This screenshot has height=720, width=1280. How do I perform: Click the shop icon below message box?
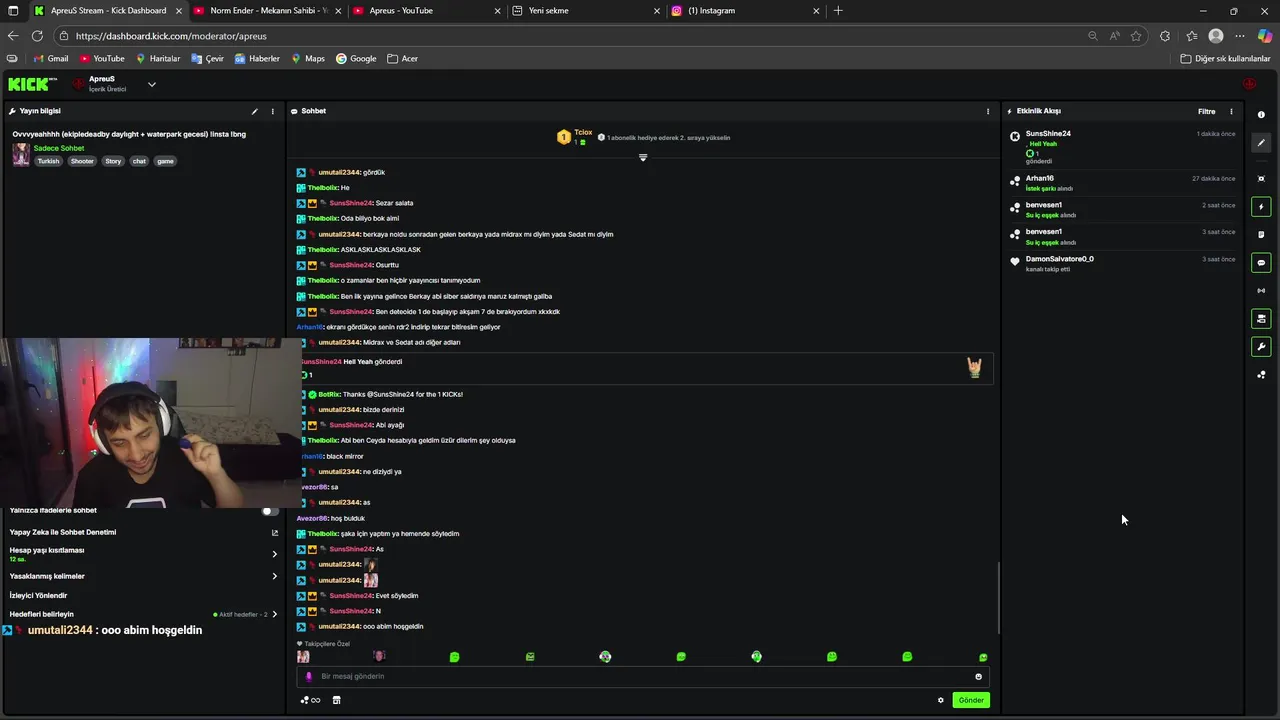[336, 700]
